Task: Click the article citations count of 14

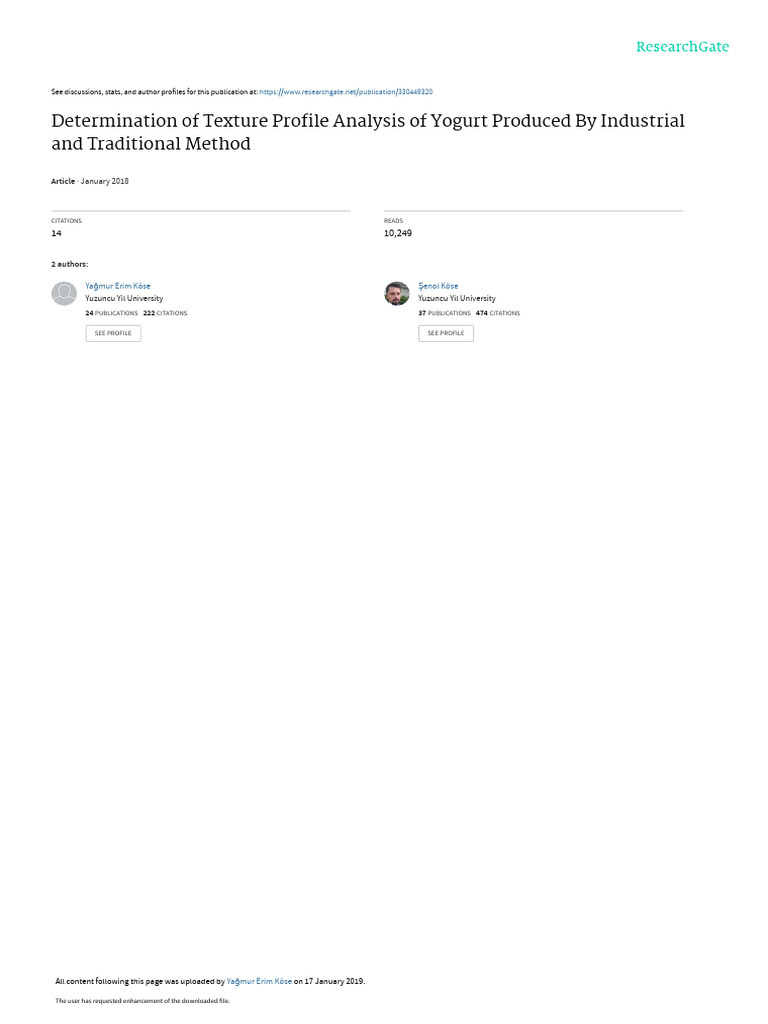Action: coord(56,233)
